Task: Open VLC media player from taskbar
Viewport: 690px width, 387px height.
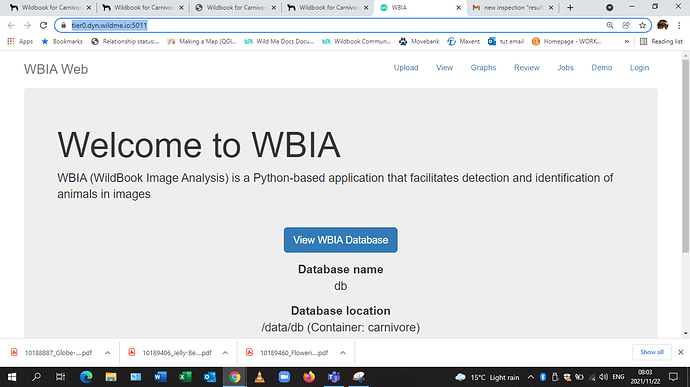Action: click(x=259, y=377)
